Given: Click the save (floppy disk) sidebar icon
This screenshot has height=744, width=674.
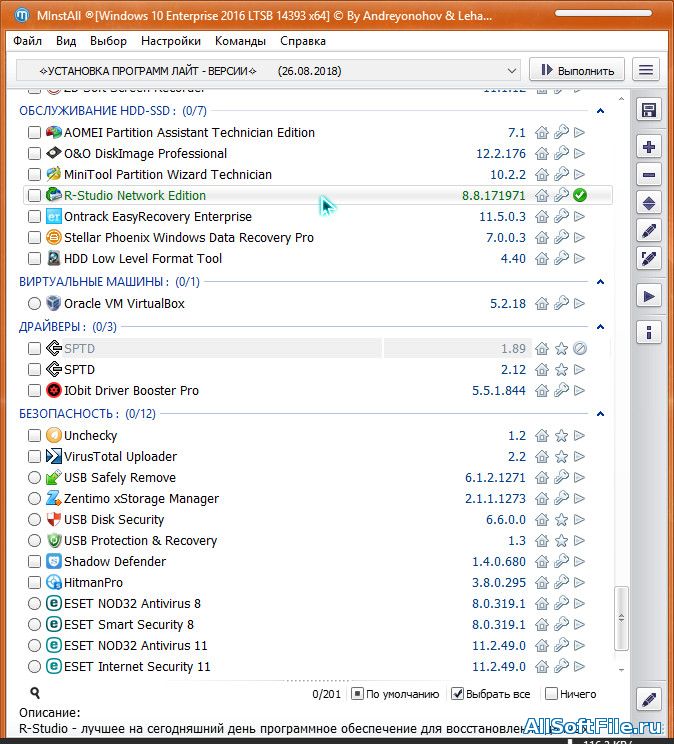Looking at the screenshot, I should [x=648, y=111].
